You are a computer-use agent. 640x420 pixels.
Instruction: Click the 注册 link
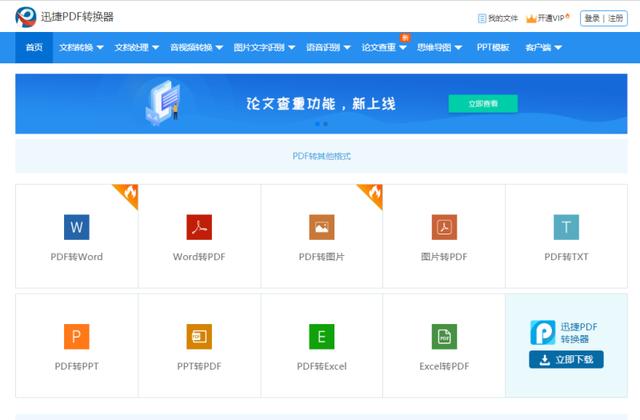[x=616, y=18]
